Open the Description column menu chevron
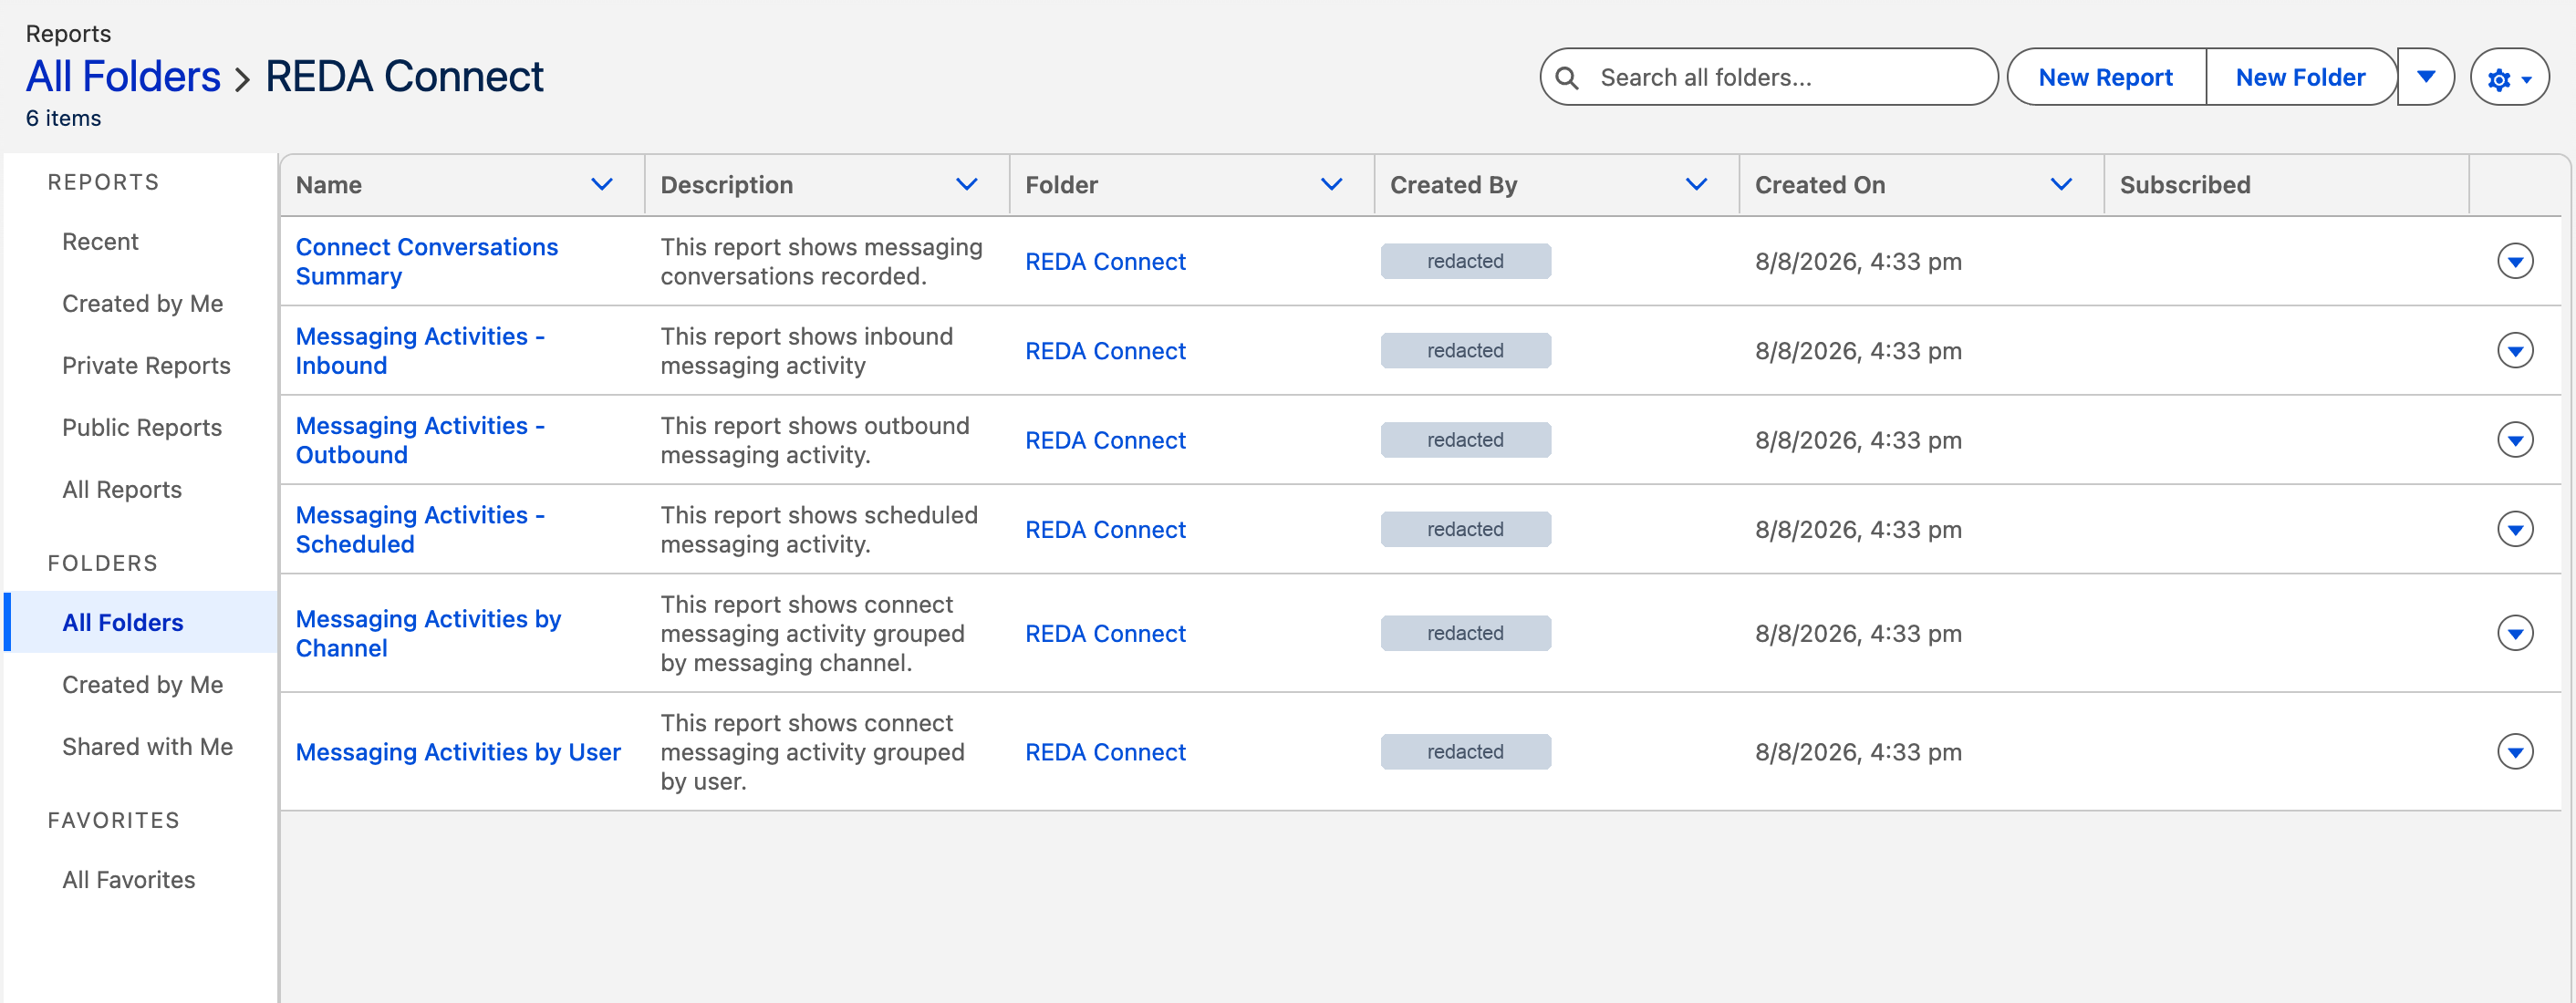The width and height of the screenshot is (2576, 1003). (x=966, y=184)
